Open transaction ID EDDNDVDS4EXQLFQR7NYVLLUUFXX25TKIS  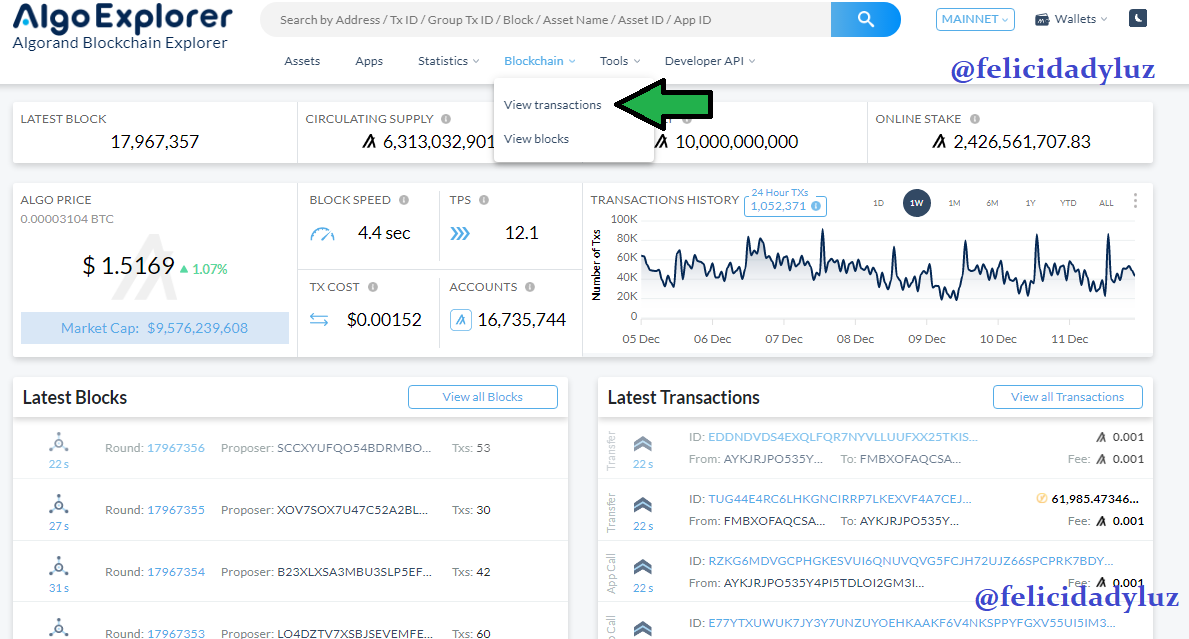click(842, 437)
